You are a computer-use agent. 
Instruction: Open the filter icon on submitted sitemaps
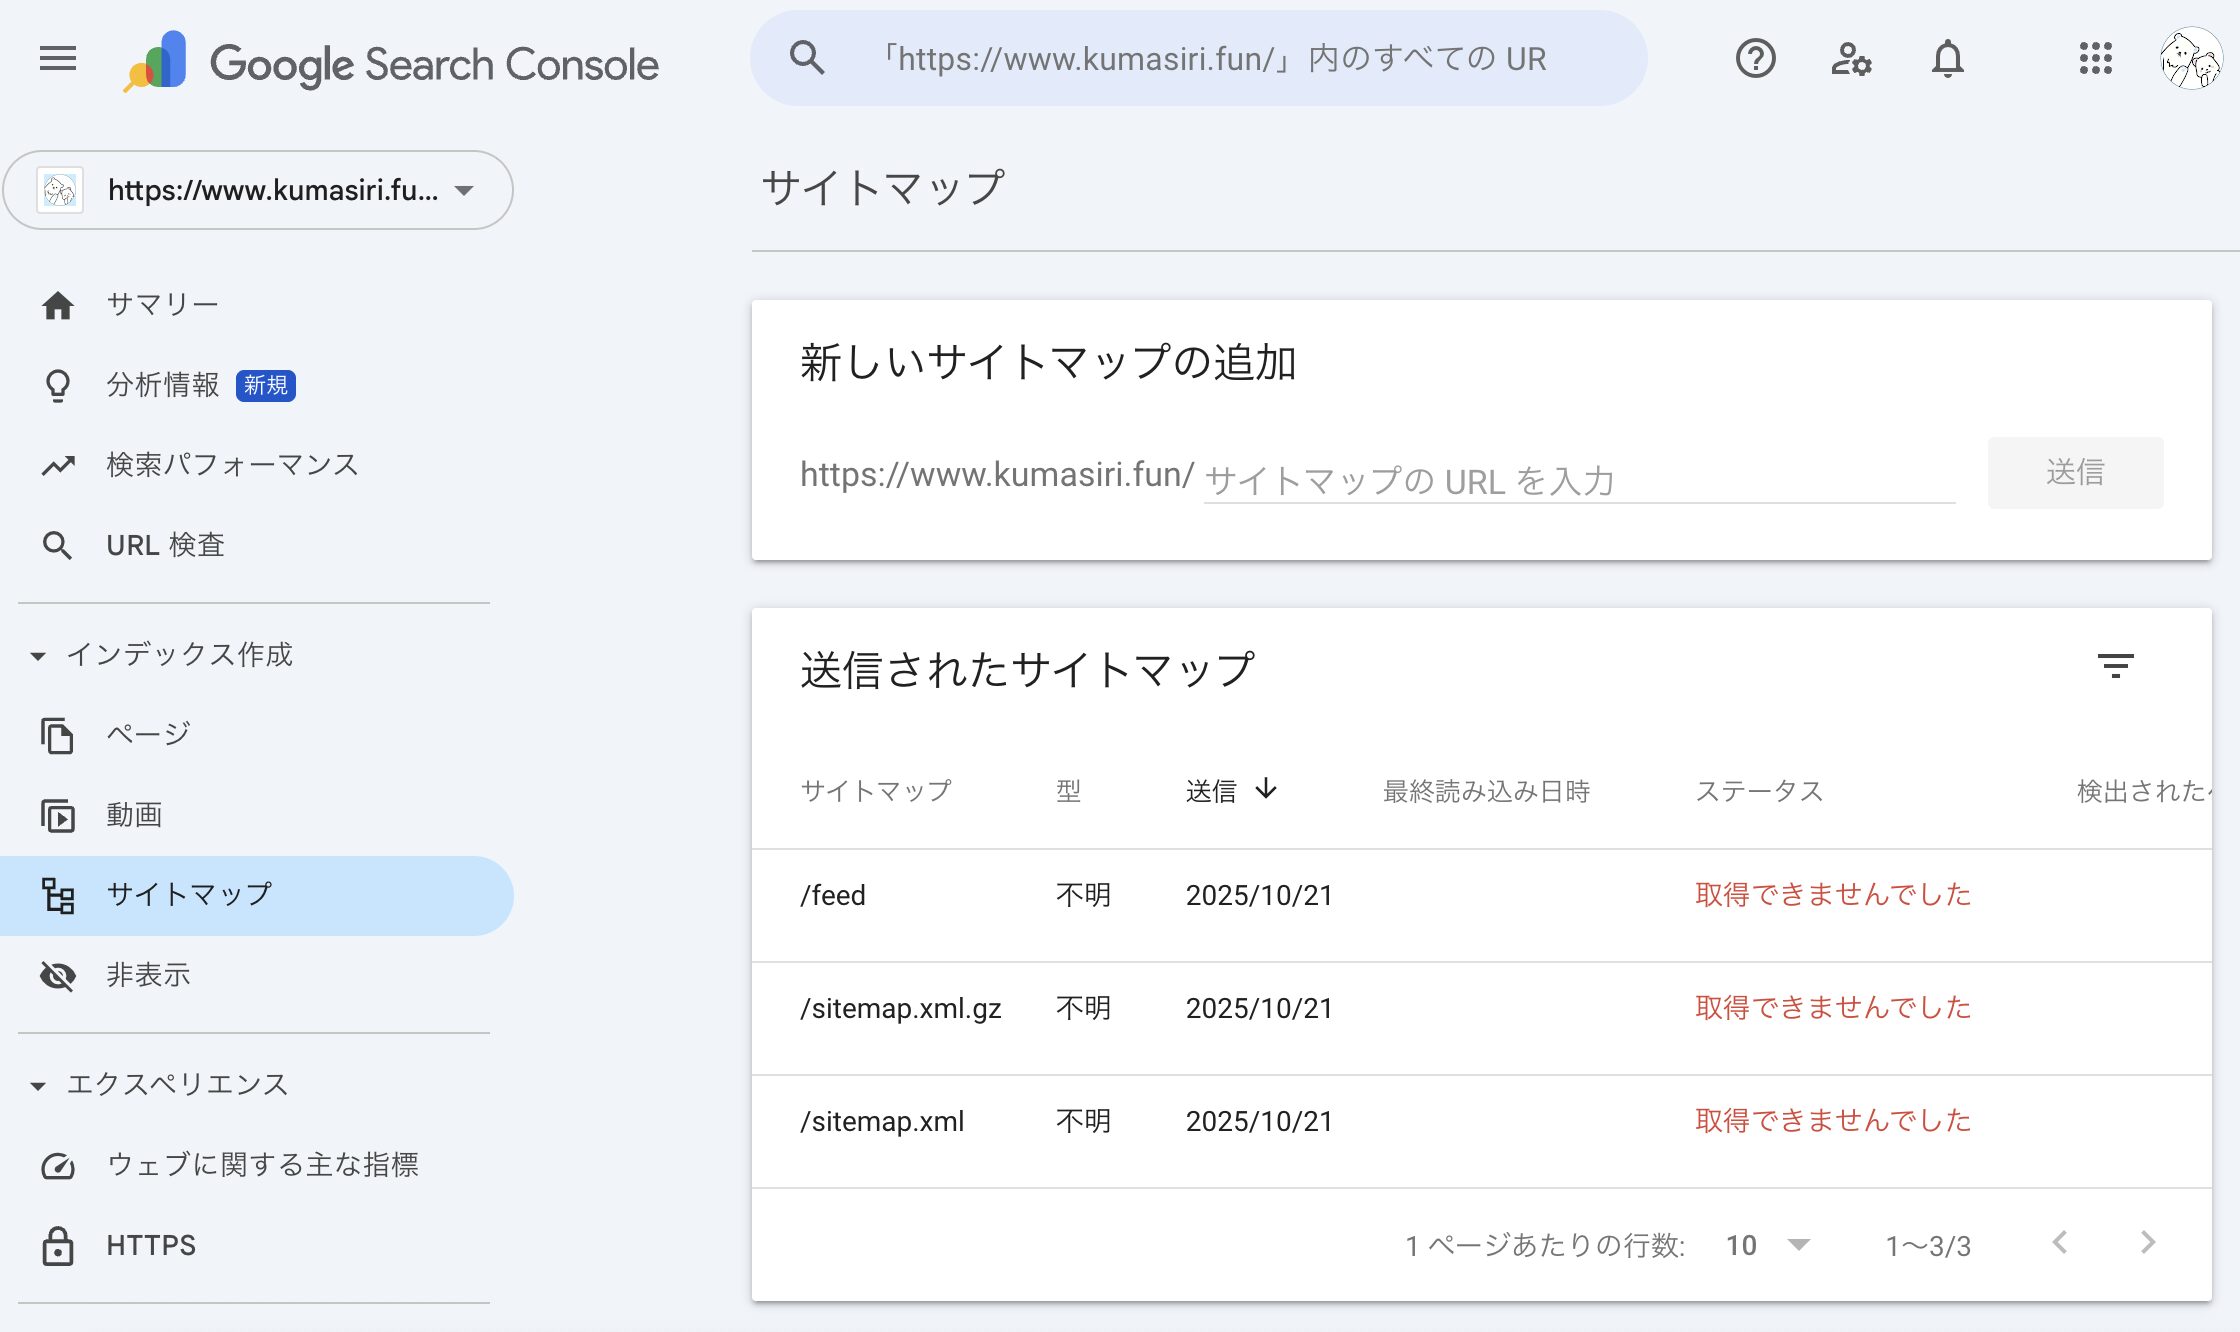click(2114, 667)
